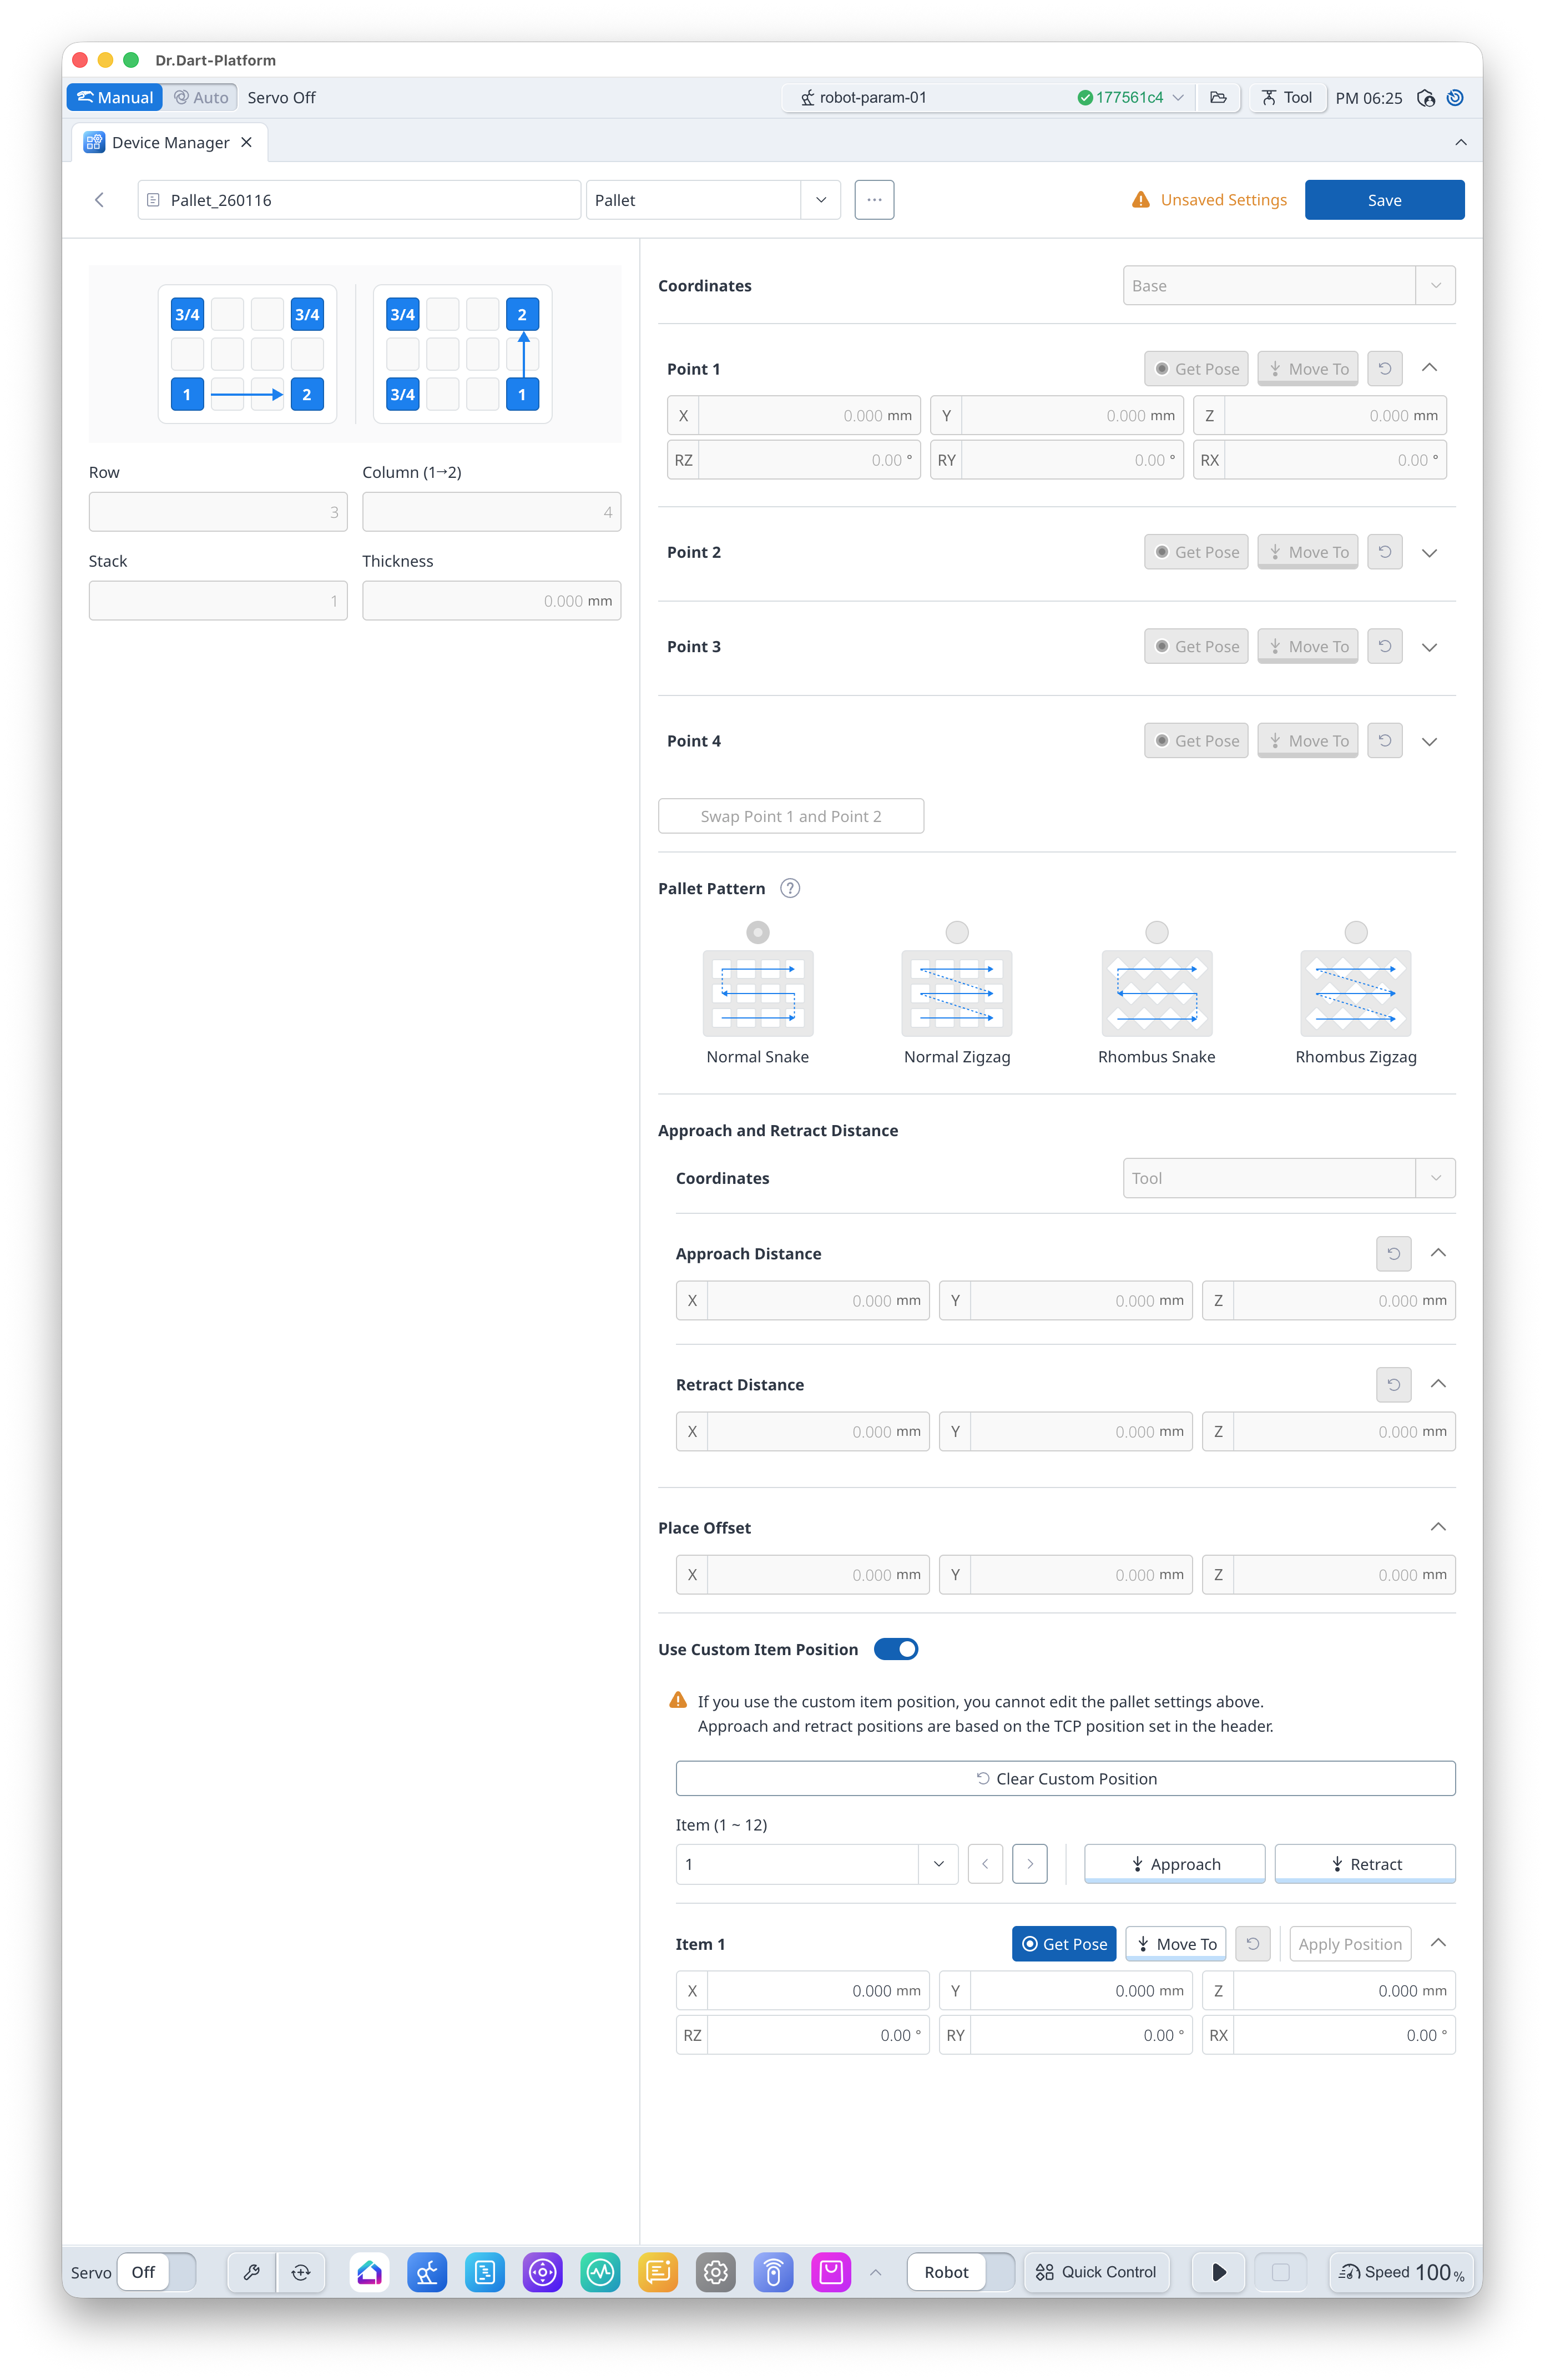
Task: Go to previous item with left chevron
Action: tap(985, 1864)
